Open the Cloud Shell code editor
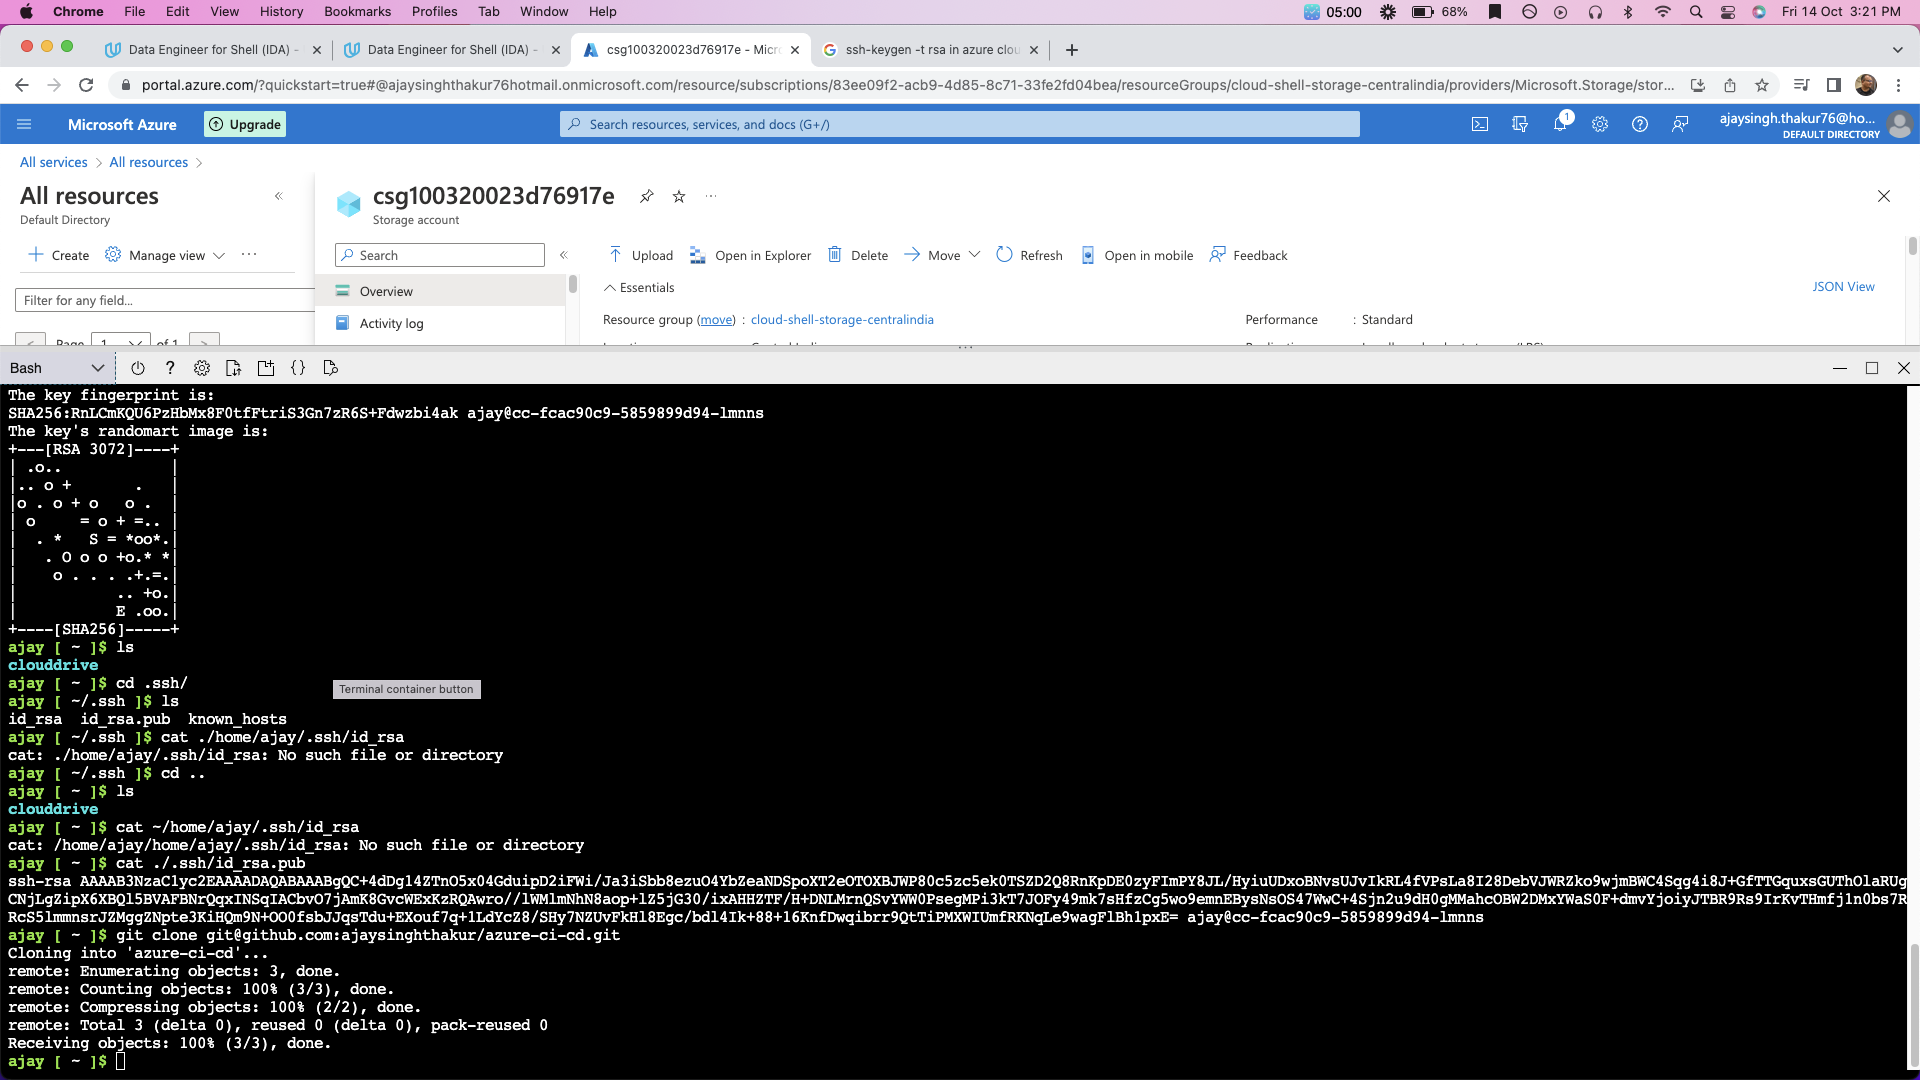Viewport: 1920px width, 1080px height. (x=298, y=368)
